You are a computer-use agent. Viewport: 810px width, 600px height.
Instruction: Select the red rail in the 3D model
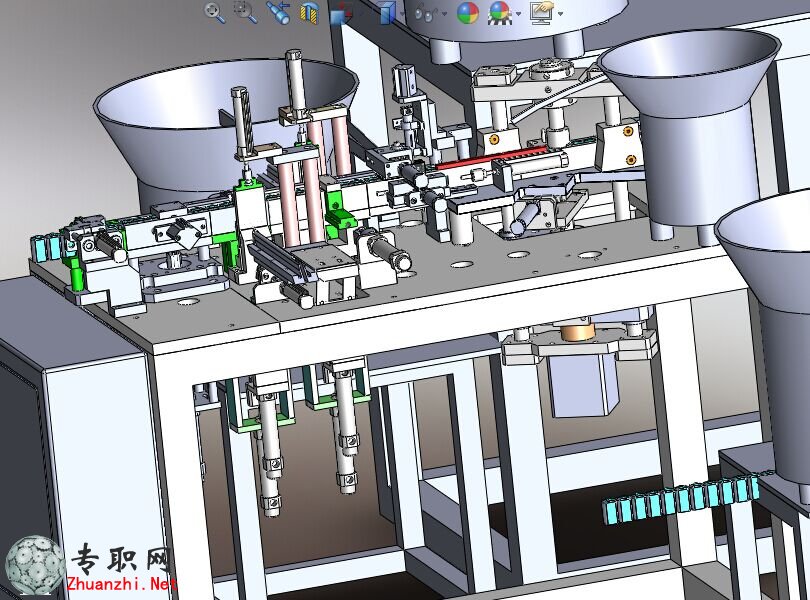click(491, 158)
